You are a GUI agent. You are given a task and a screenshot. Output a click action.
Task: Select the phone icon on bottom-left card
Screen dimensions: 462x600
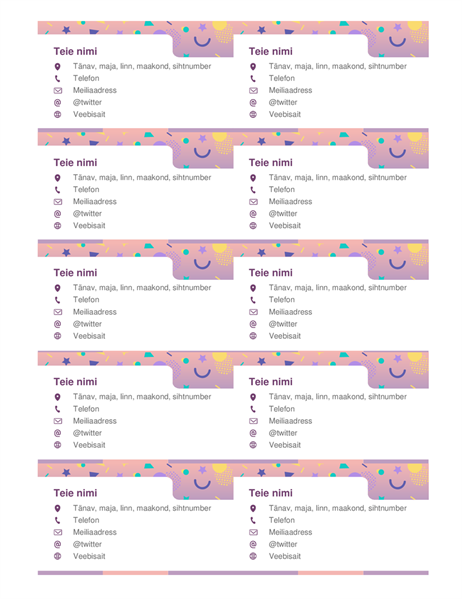point(57,520)
